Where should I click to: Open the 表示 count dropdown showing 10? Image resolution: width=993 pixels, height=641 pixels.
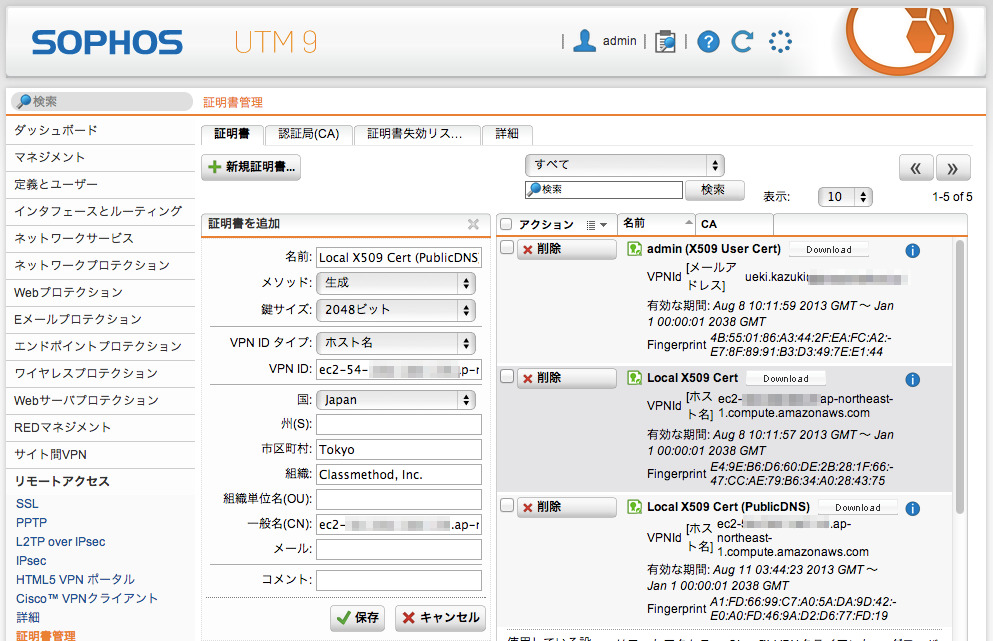click(845, 197)
